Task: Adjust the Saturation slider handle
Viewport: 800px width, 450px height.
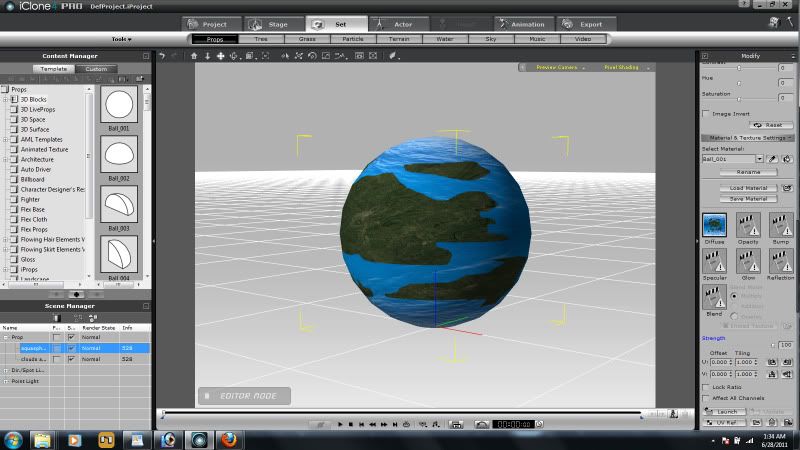Action: coord(738,98)
